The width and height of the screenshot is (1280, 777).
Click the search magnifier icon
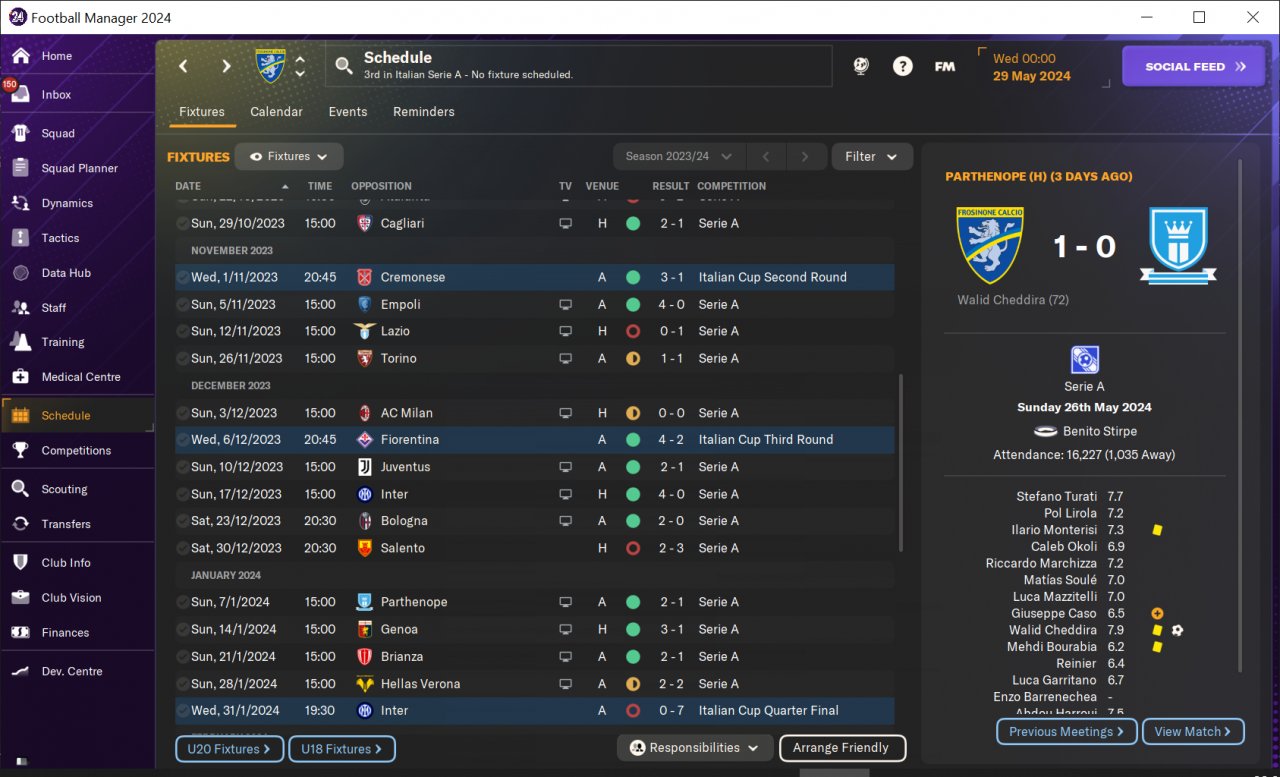(x=344, y=66)
